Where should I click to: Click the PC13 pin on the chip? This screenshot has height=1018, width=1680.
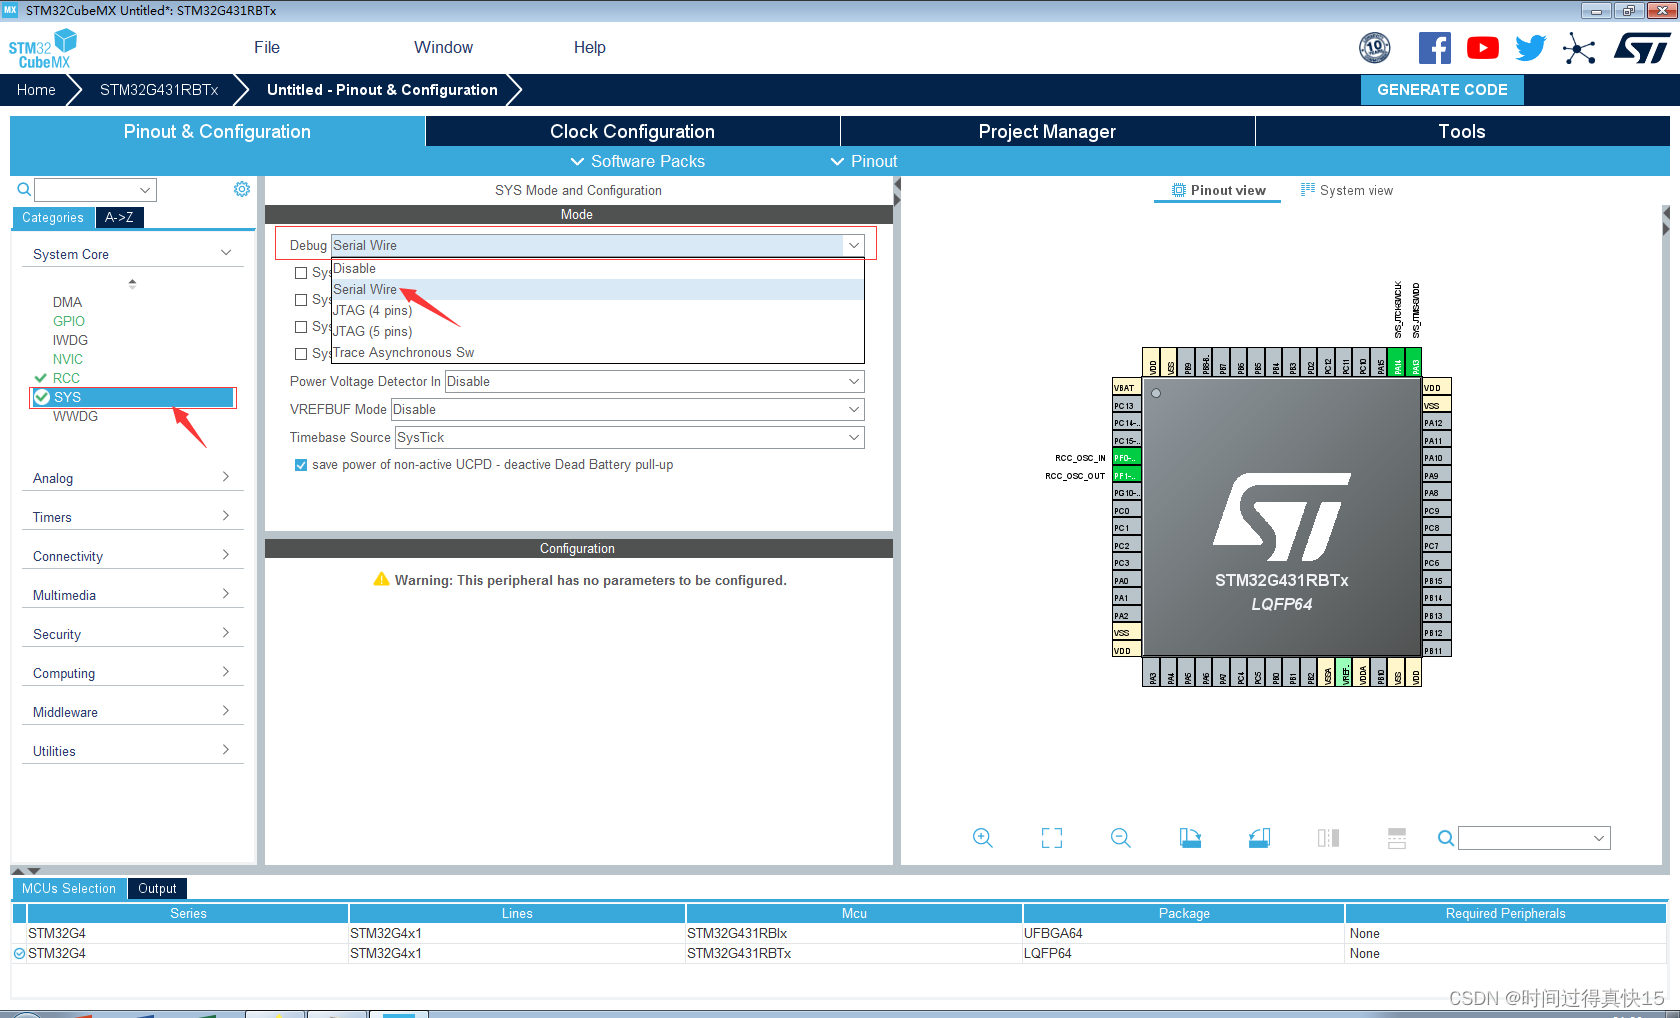[1127, 406]
